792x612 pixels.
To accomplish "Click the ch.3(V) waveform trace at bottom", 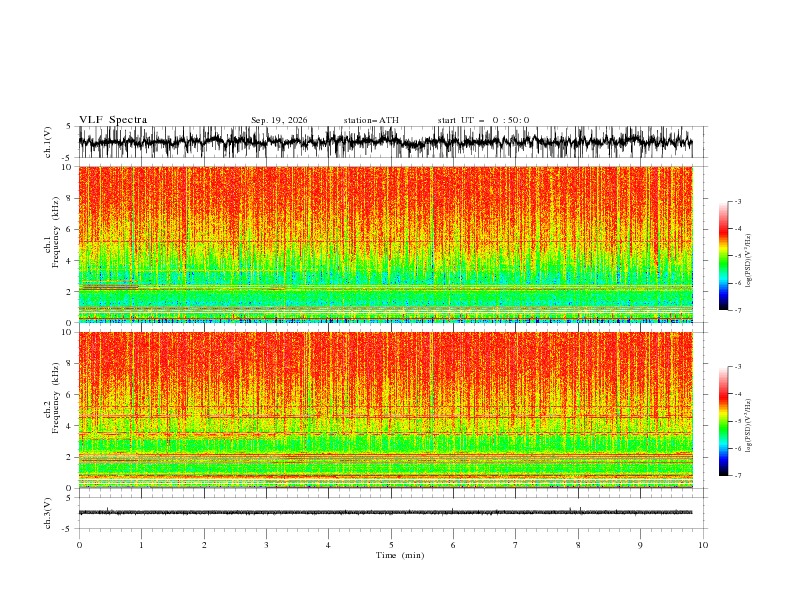I will pyautogui.click(x=385, y=512).
